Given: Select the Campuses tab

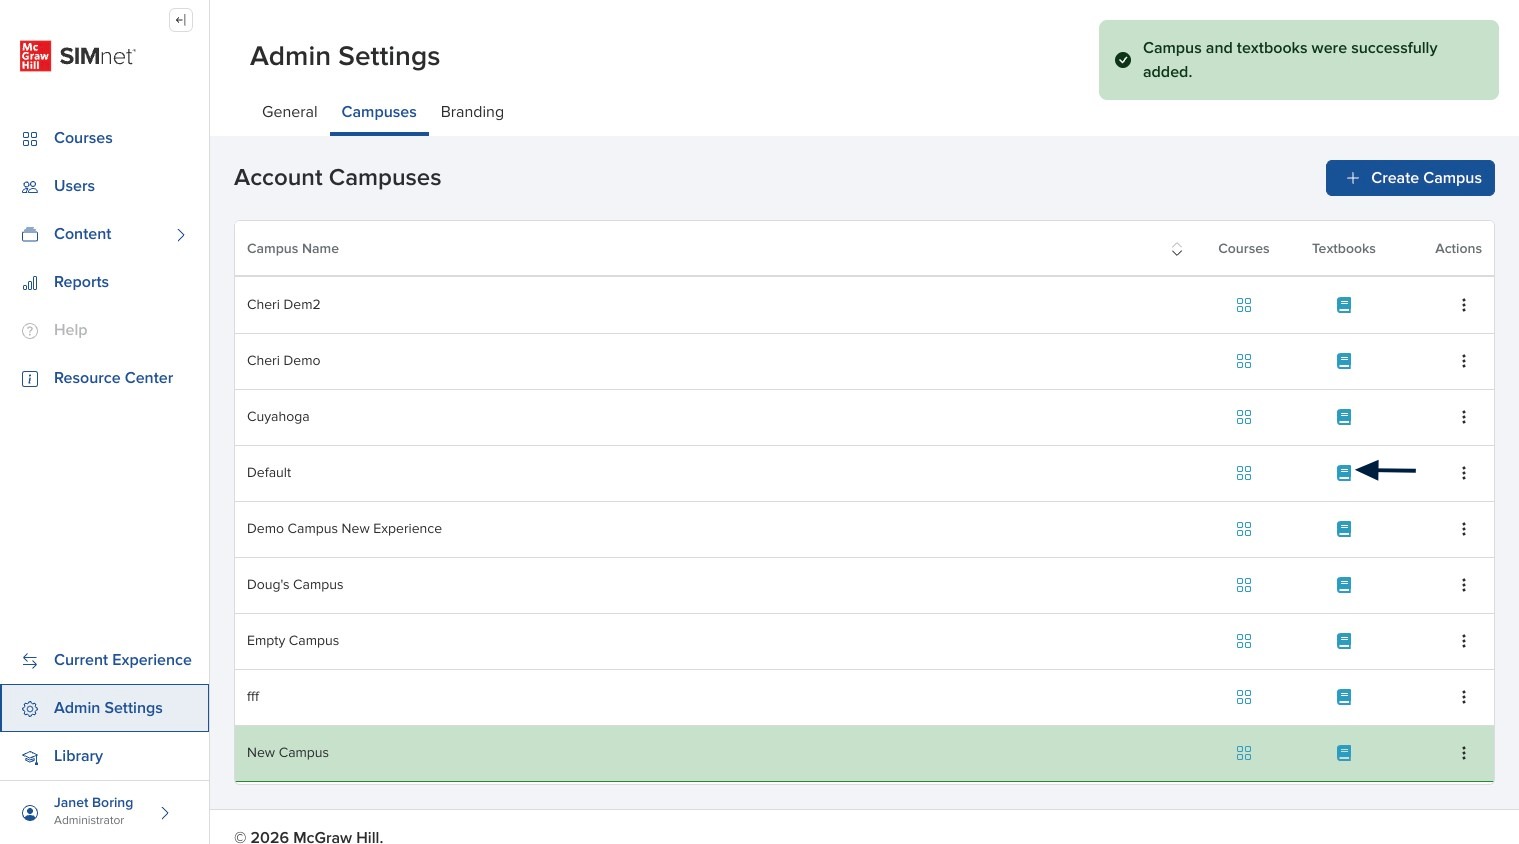Looking at the screenshot, I should click(x=379, y=112).
